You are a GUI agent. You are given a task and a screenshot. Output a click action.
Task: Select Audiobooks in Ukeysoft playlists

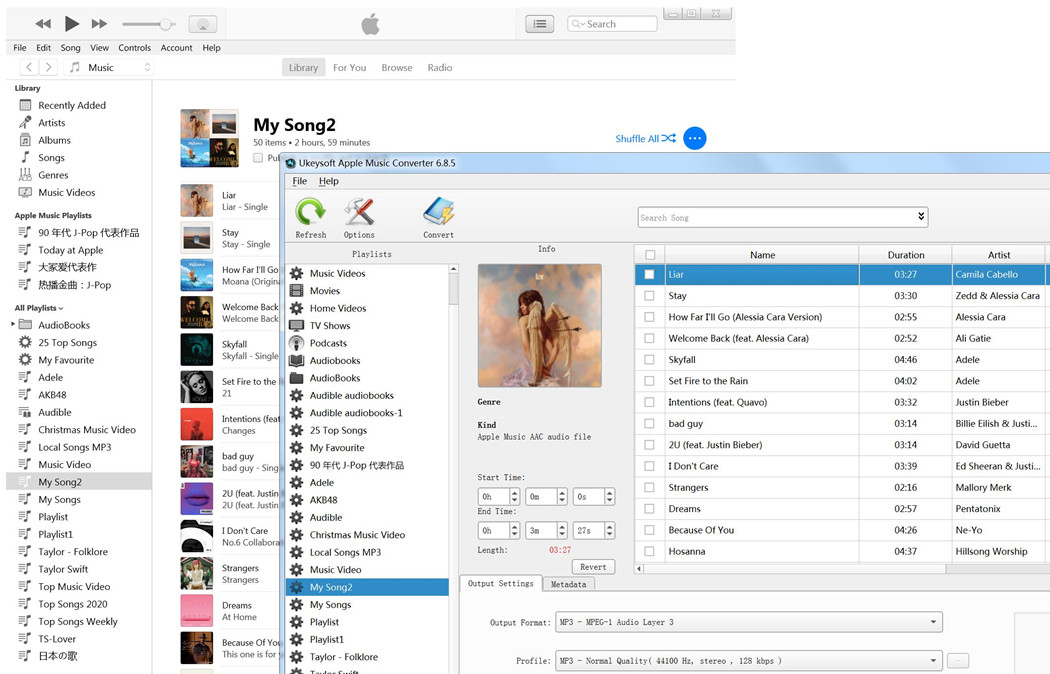tap(334, 360)
